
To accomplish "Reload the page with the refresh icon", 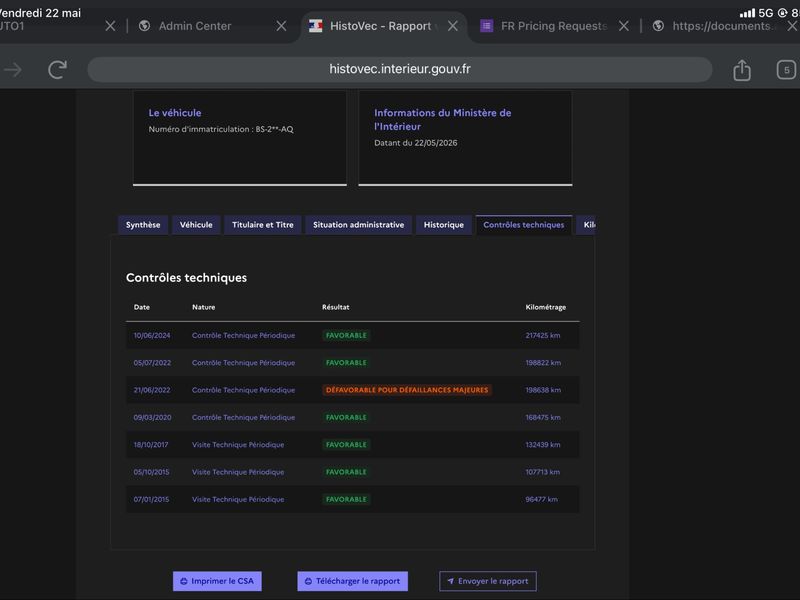I will pyautogui.click(x=57, y=69).
